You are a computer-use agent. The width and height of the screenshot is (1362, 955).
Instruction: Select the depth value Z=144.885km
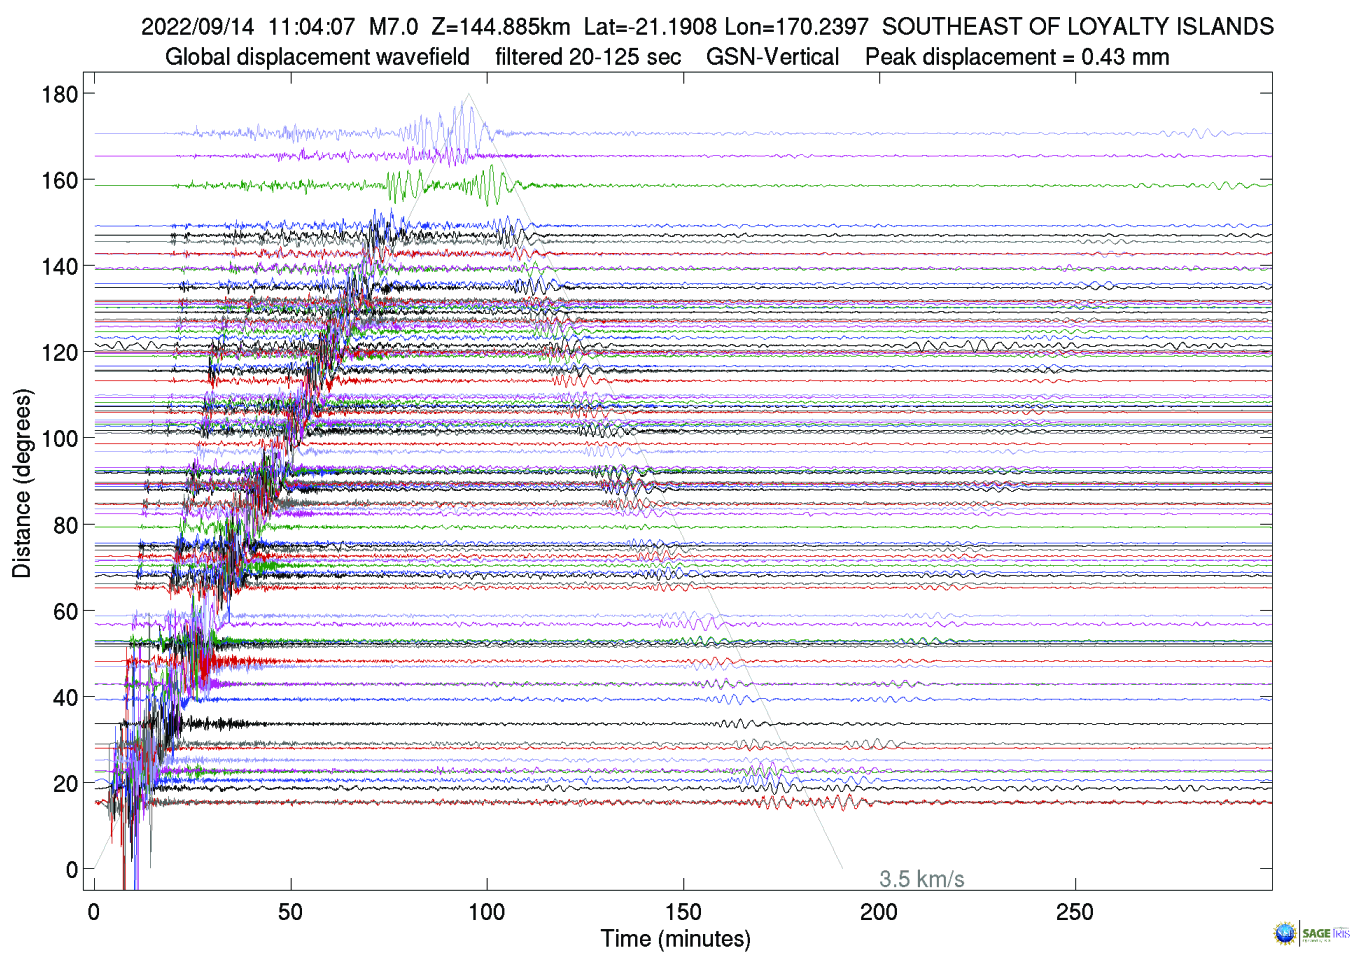point(500,27)
